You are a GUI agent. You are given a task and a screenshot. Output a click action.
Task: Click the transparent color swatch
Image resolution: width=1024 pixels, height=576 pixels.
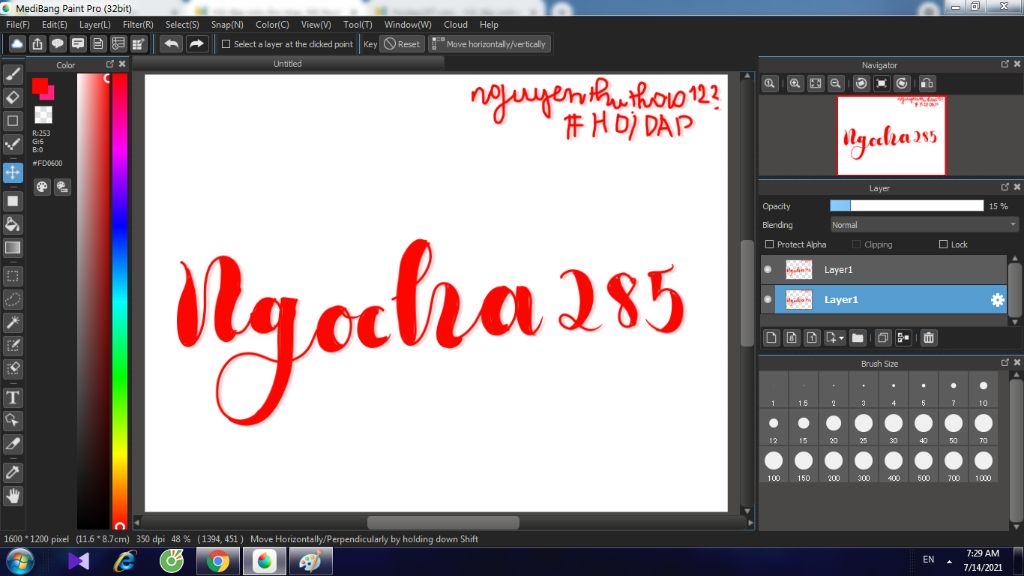(x=43, y=115)
